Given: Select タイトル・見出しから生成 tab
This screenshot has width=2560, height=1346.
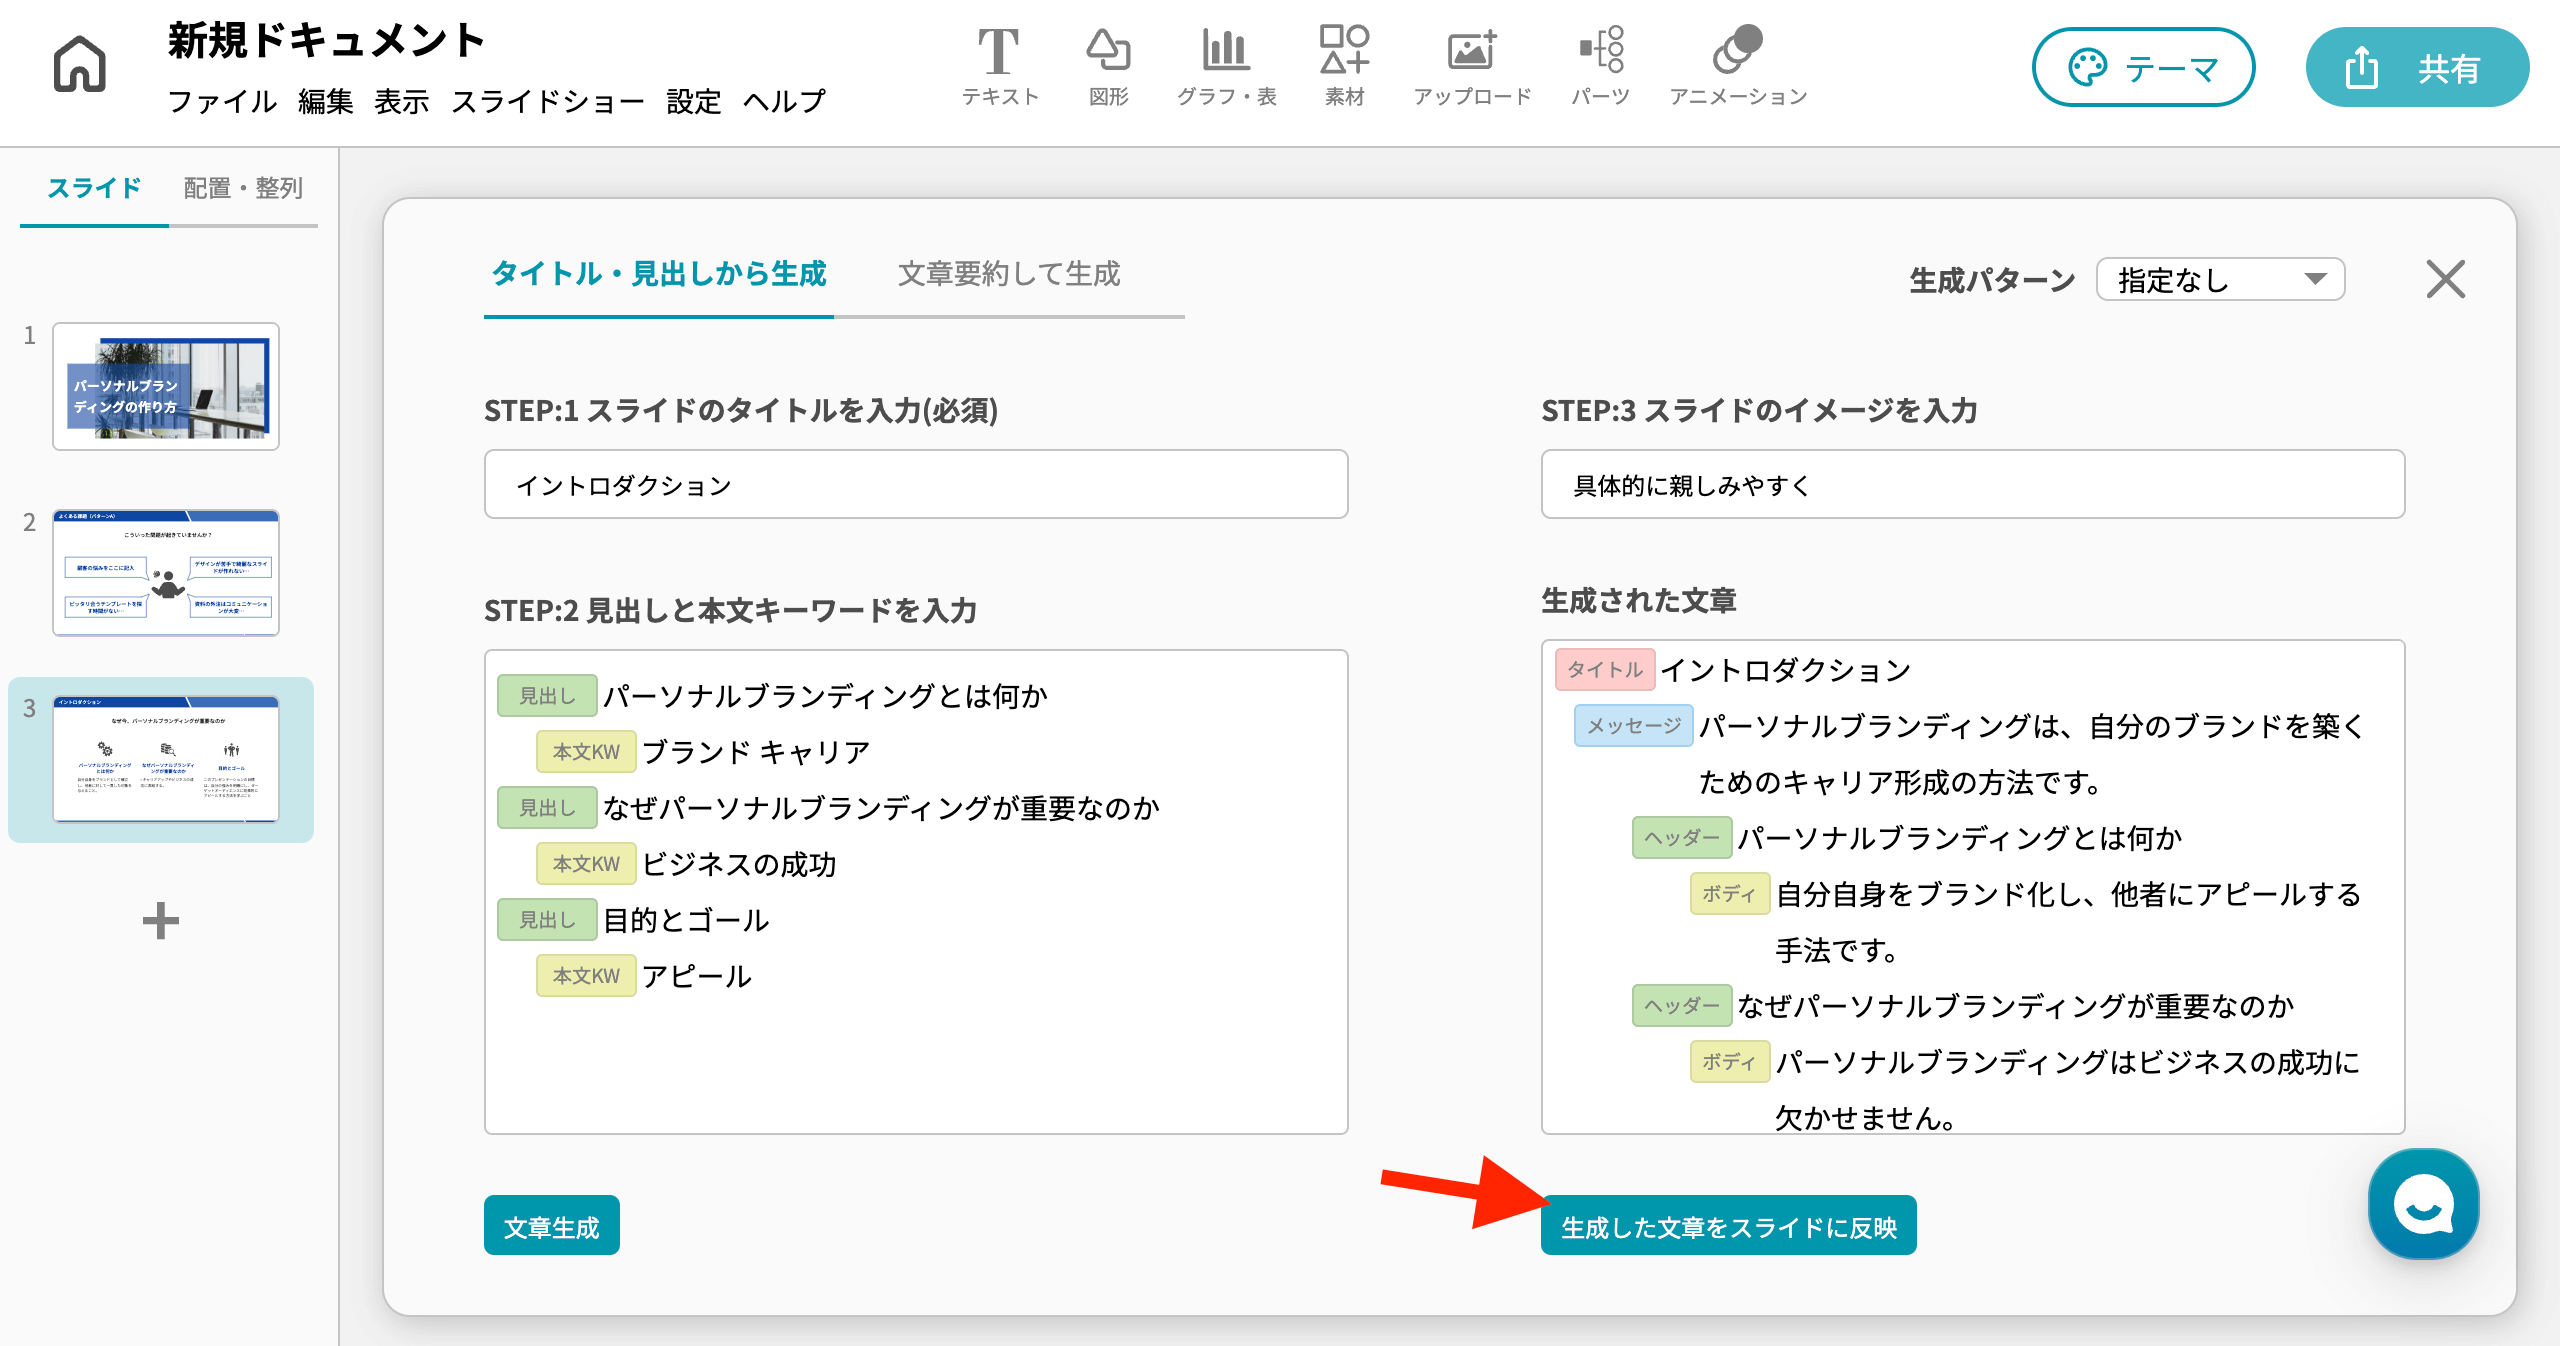Looking at the screenshot, I should click(x=659, y=274).
